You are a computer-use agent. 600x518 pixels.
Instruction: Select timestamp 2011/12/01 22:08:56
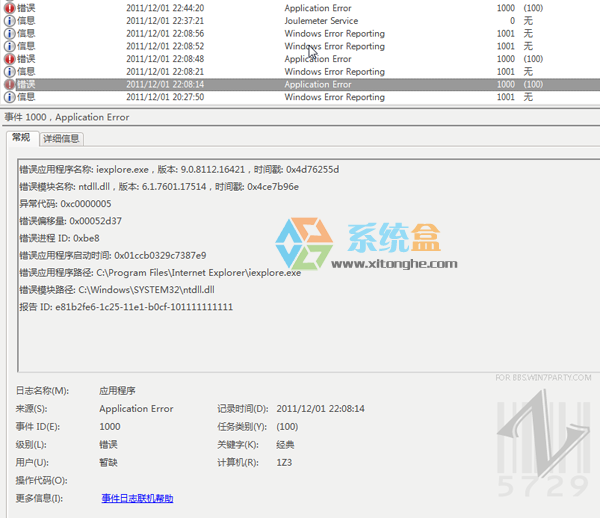click(165, 33)
